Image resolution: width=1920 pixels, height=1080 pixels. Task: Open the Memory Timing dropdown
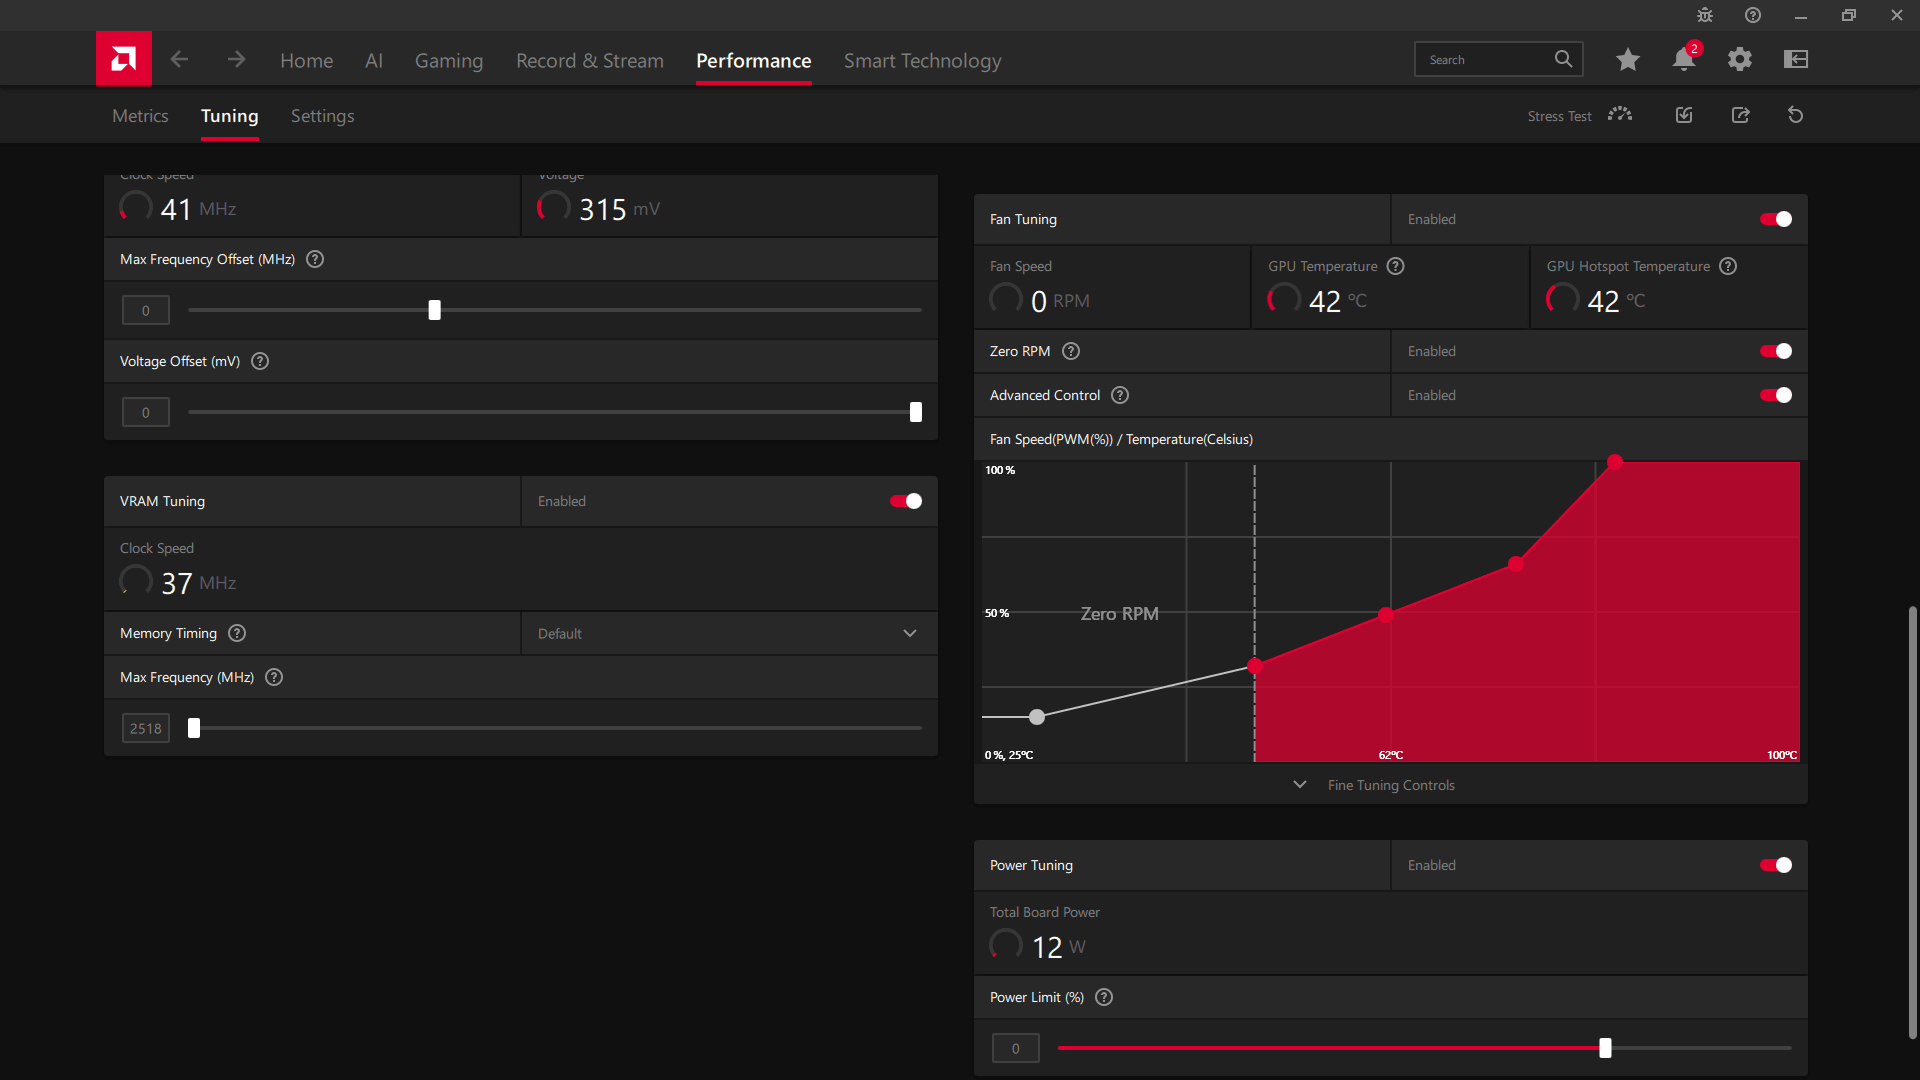(x=910, y=633)
